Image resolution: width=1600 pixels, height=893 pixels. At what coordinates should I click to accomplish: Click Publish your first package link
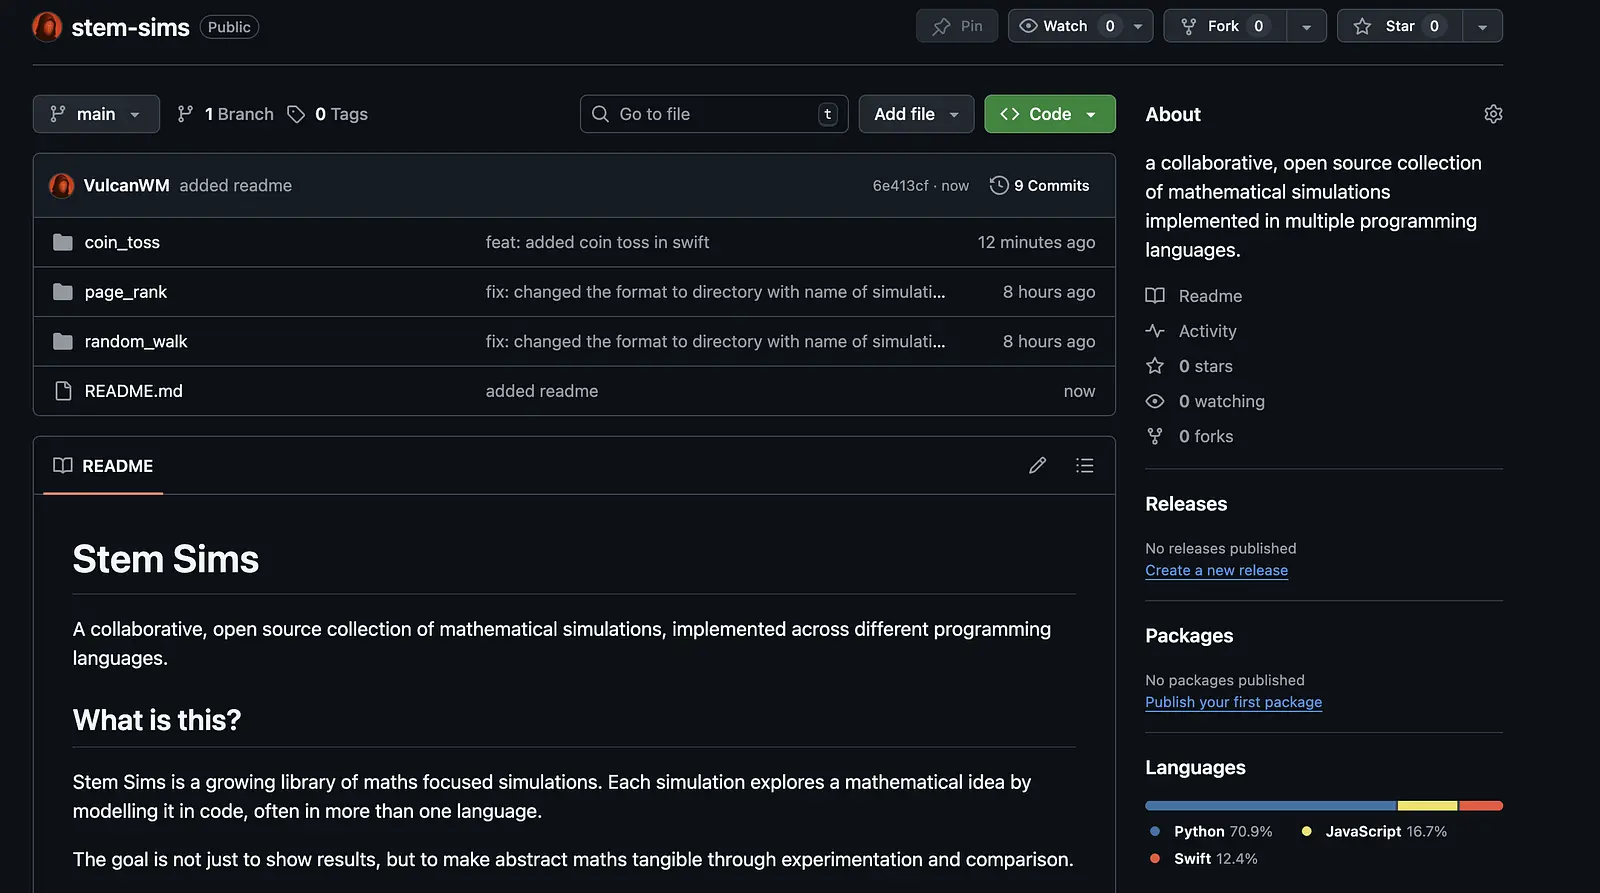tap(1233, 703)
